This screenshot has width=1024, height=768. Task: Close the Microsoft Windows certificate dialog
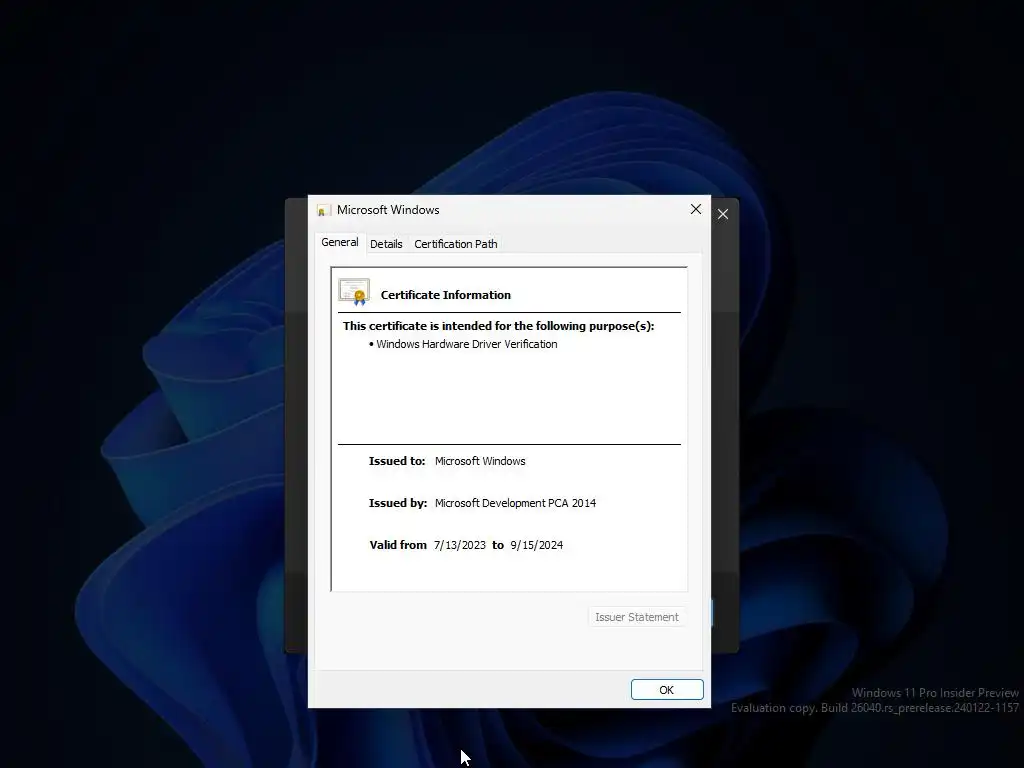696,209
